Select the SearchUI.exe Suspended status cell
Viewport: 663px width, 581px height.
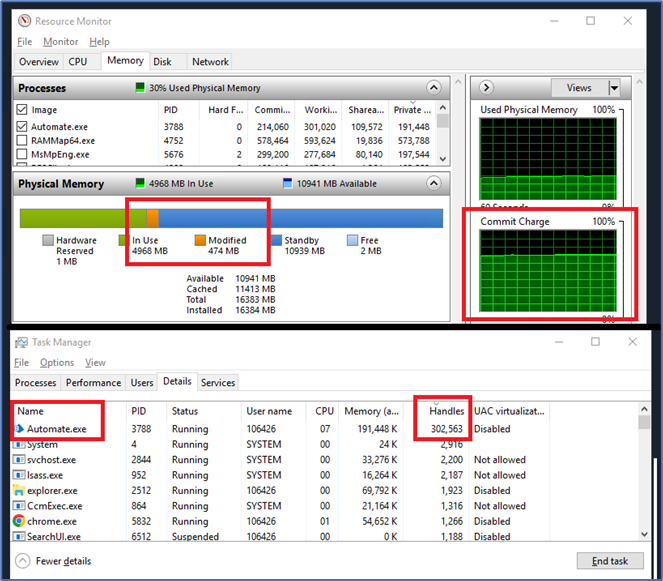[x=195, y=536]
